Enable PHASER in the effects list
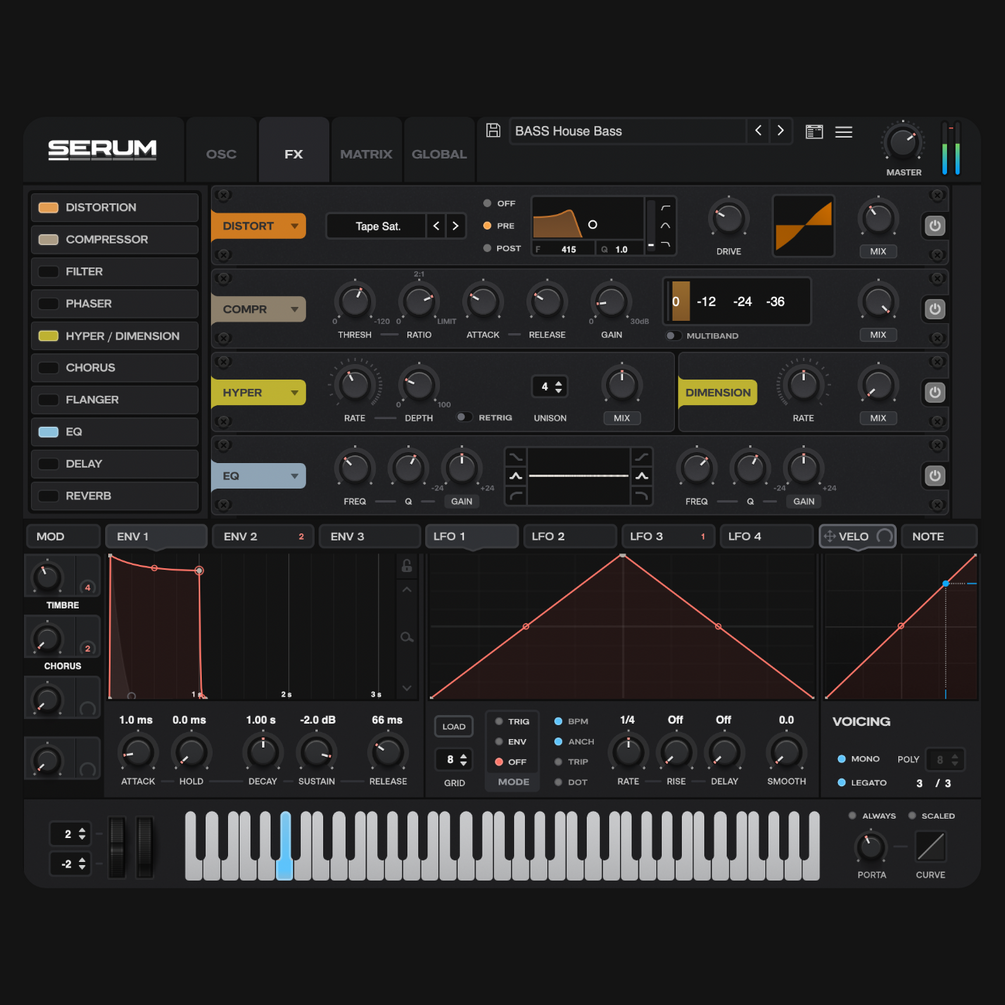The image size is (1005, 1005). coord(115,303)
